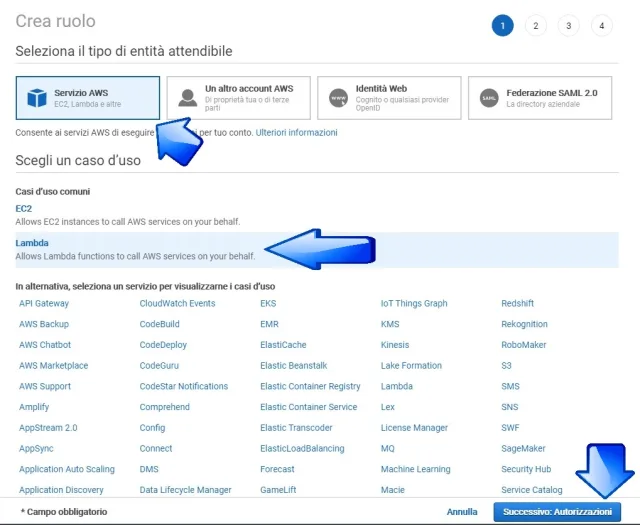
Task: Select the Application Discovery service
Action: [x=61, y=490]
